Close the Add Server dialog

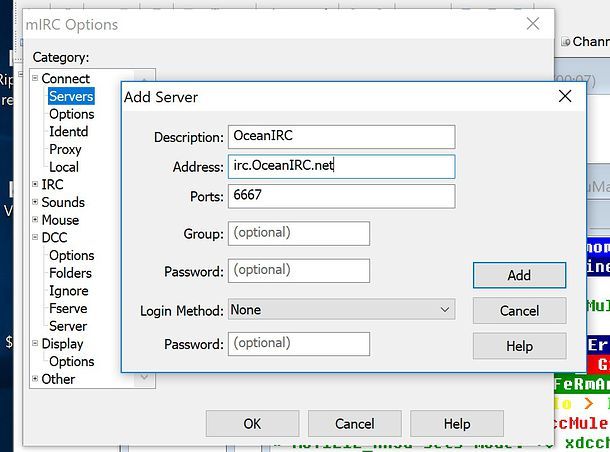click(x=565, y=96)
